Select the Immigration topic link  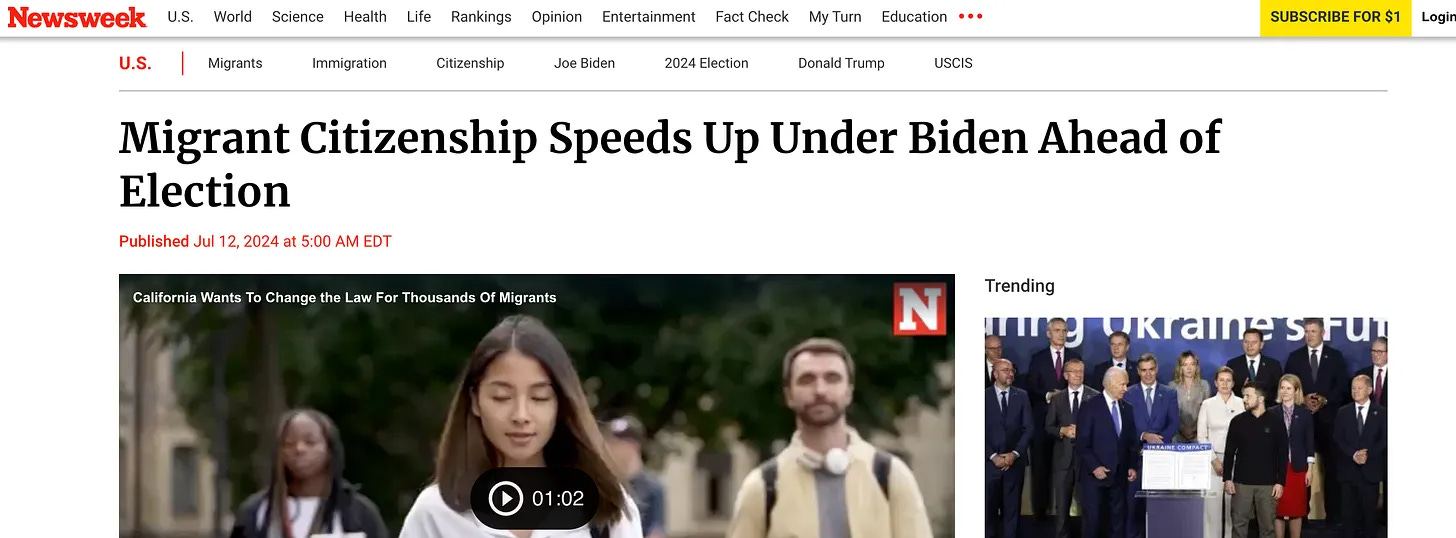coord(349,63)
